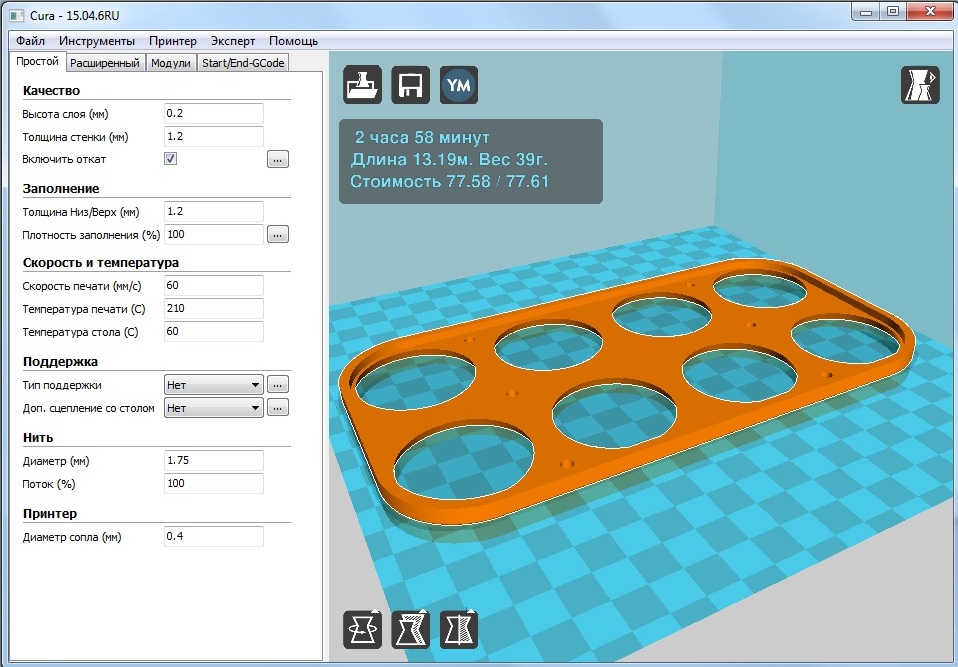The width and height of the screenshot is (958, 667).
Task: Open infill settings button next to Плотность заполнения
Action: [277, 235]
